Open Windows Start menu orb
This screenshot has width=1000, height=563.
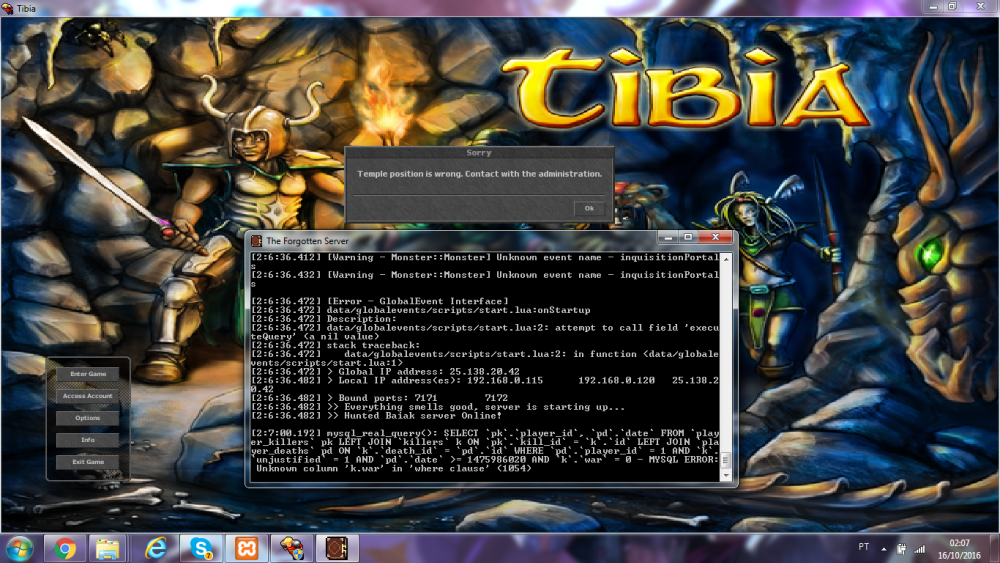pos(20,548)
